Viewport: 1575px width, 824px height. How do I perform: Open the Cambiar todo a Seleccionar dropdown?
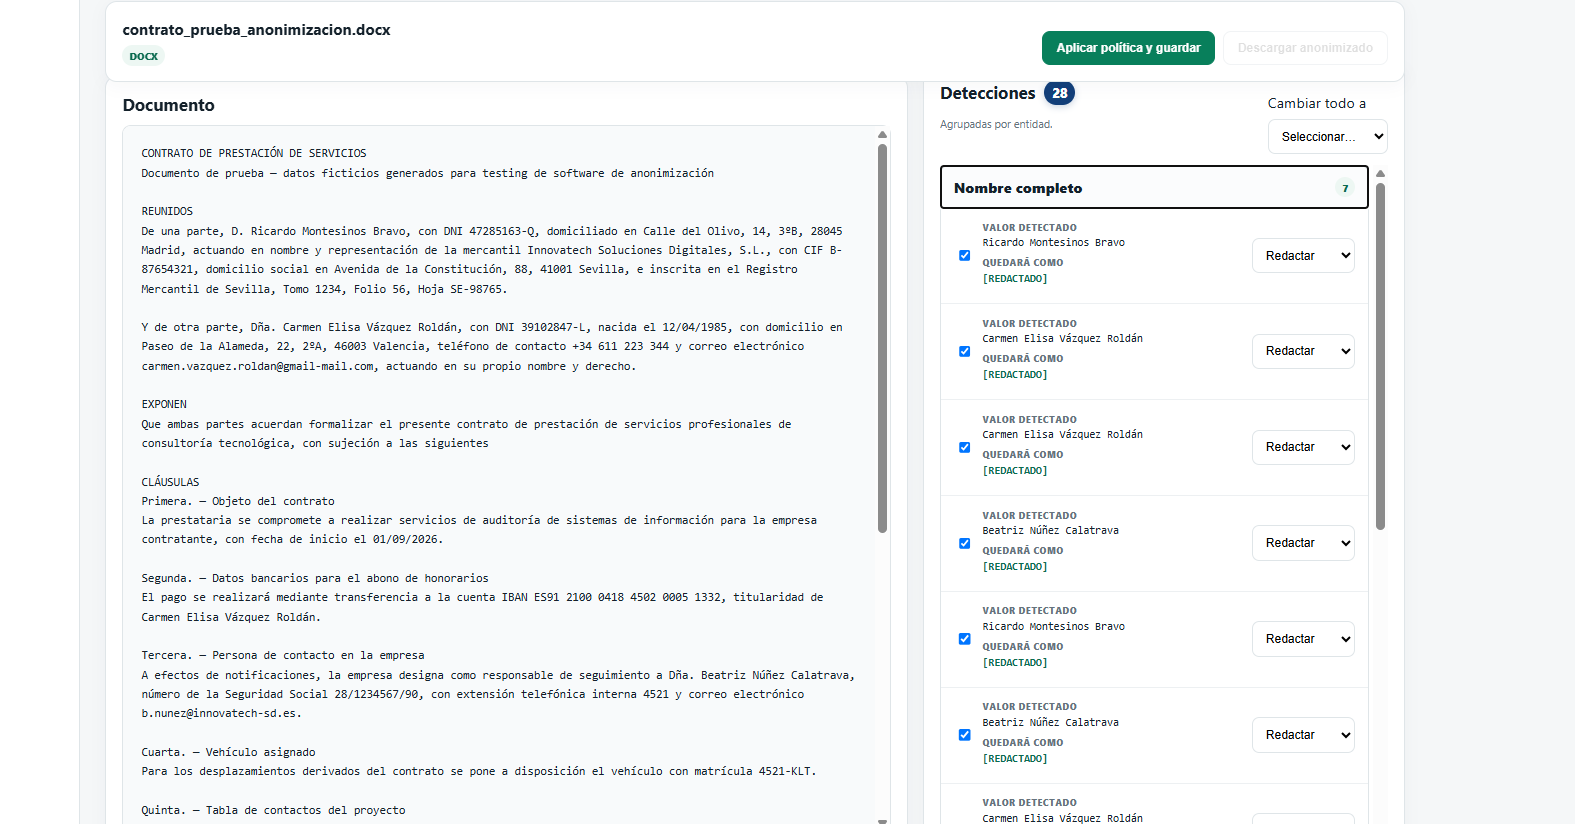click(x=1327, y=137)
